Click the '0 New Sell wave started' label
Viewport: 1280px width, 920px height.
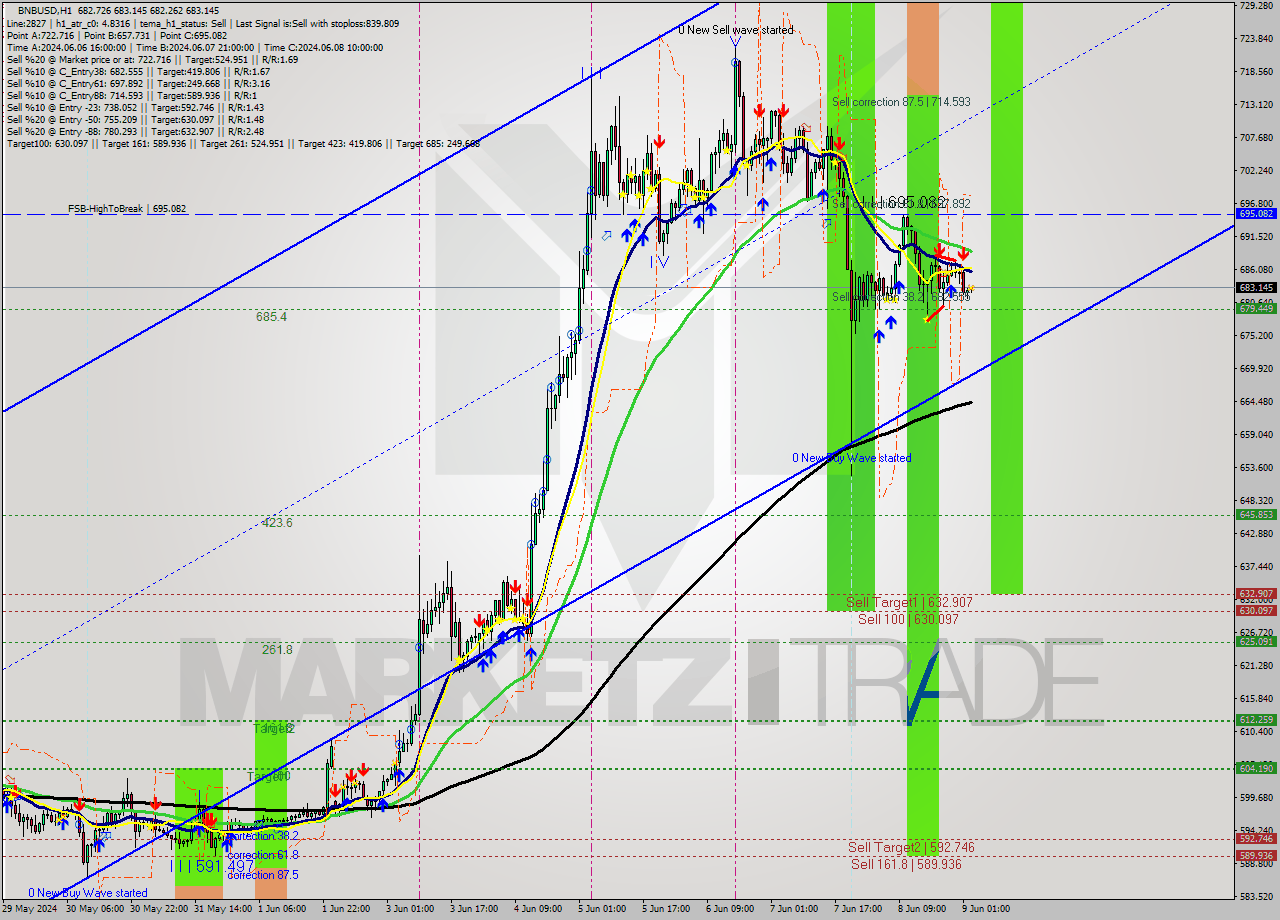click(735, 30)
